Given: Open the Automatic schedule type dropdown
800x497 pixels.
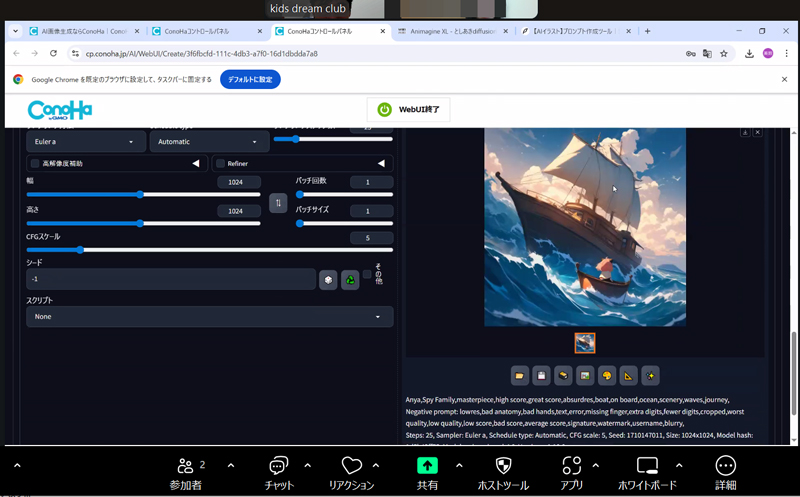Looking at the screenshot, I should pyautogui.click(x=209, y=143).
